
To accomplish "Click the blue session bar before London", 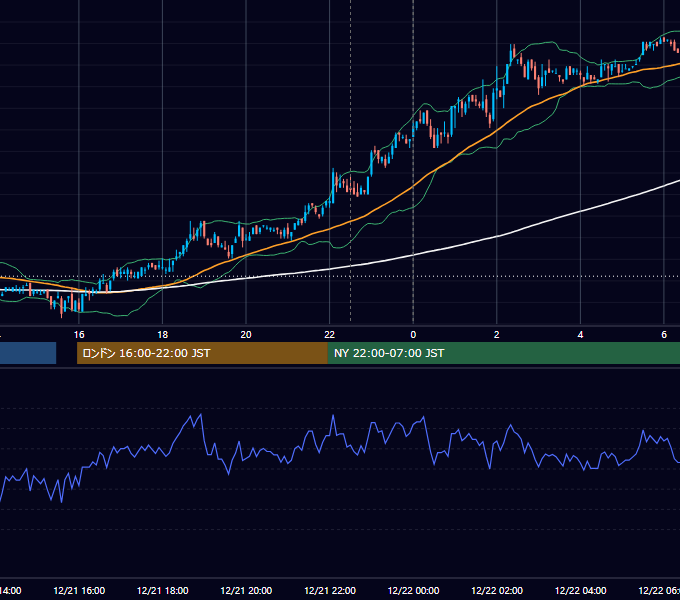I will [x=28, y=353].
